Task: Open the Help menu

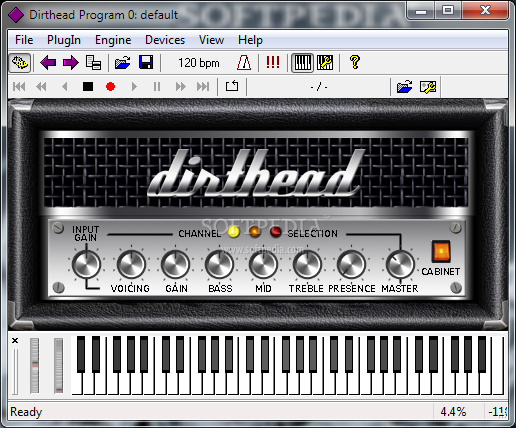Action: click(x=250, y=40)
